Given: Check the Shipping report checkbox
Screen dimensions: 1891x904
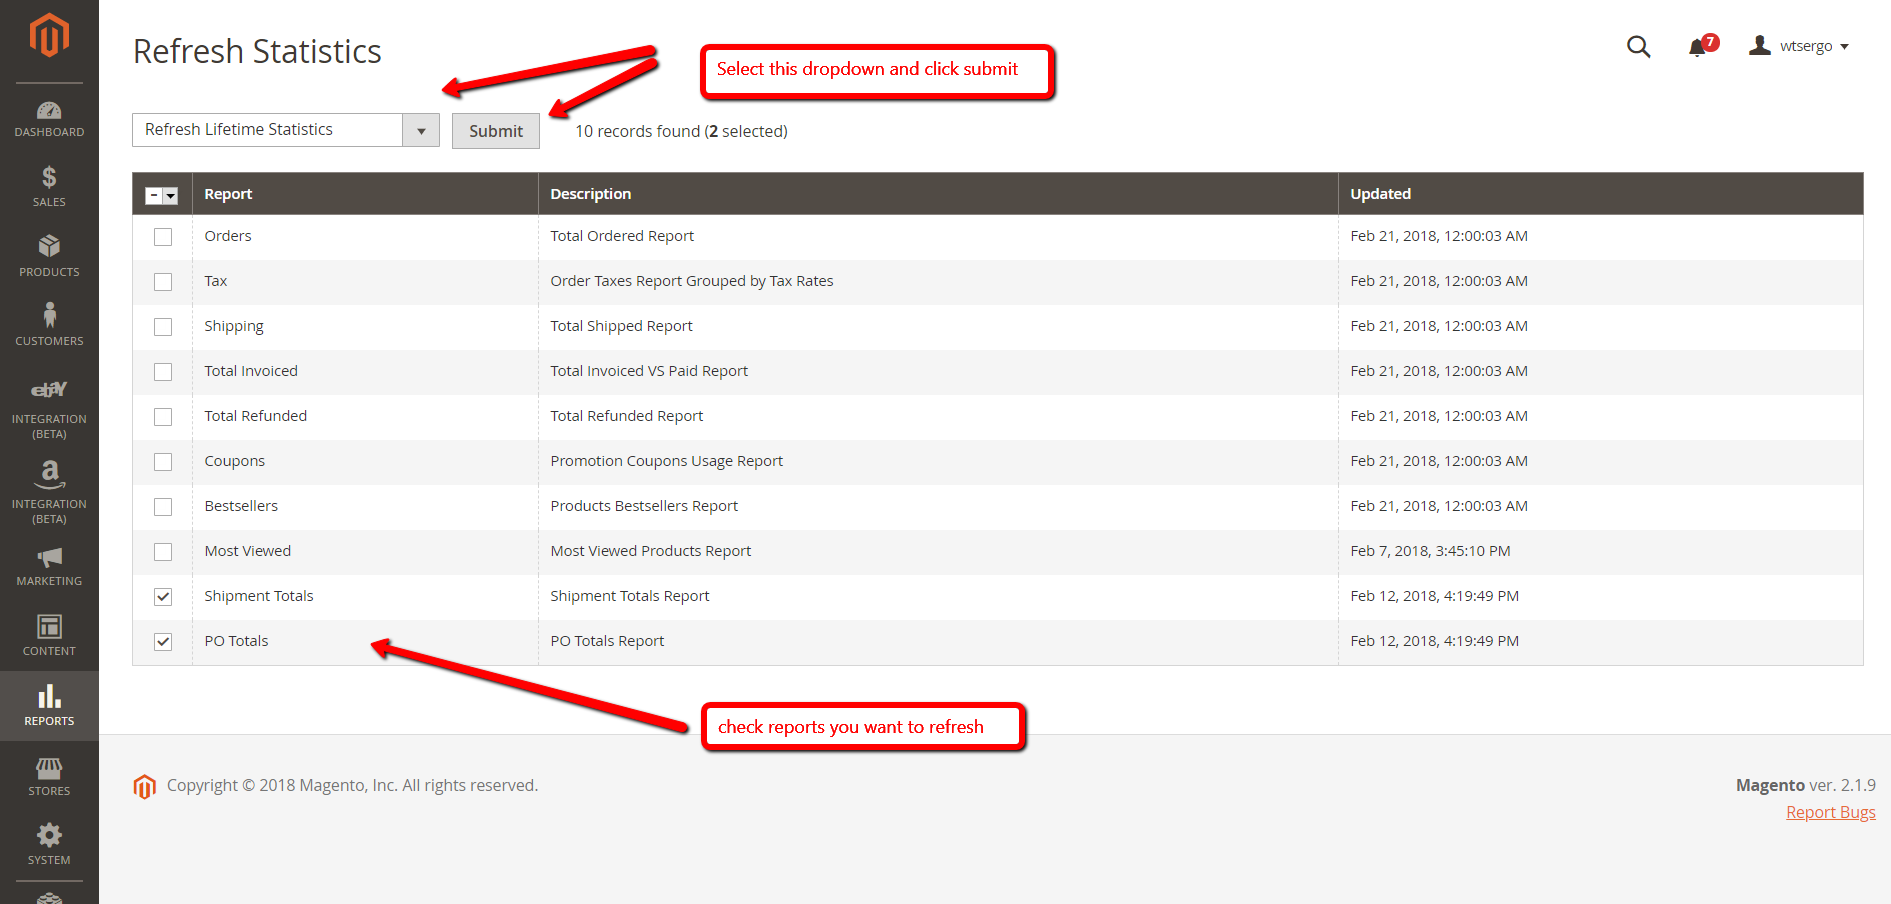Looking at the screenshot, I should pos(163,327).
